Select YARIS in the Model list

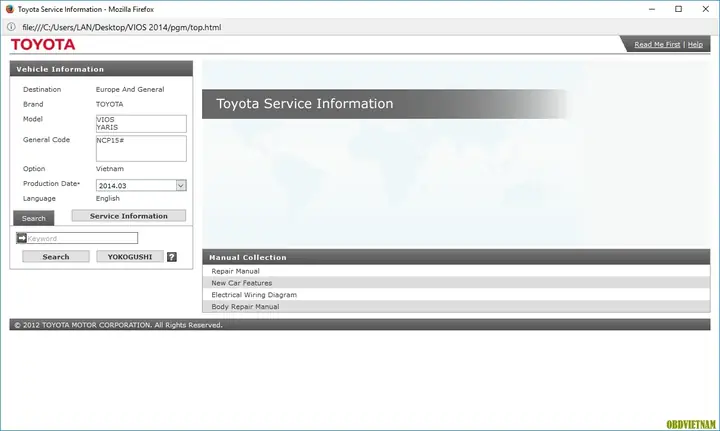coord(107,127)
